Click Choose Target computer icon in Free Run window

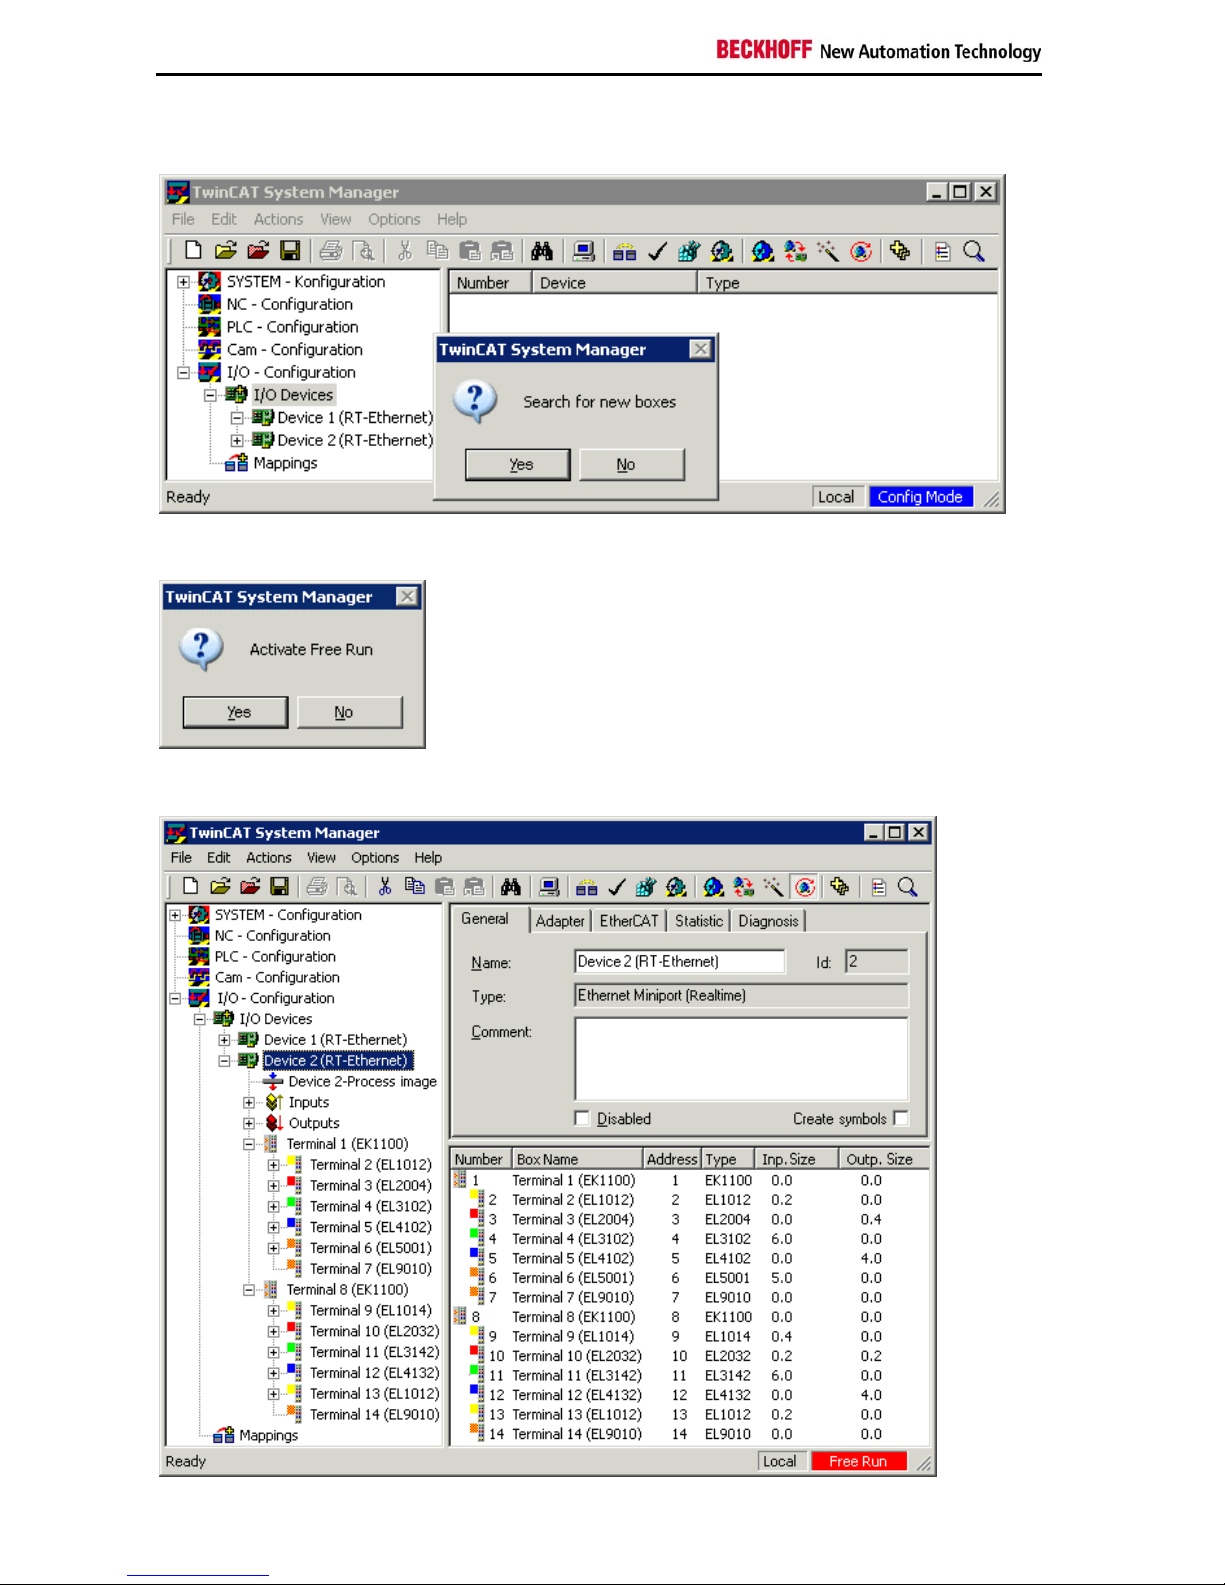pos(549,887)
